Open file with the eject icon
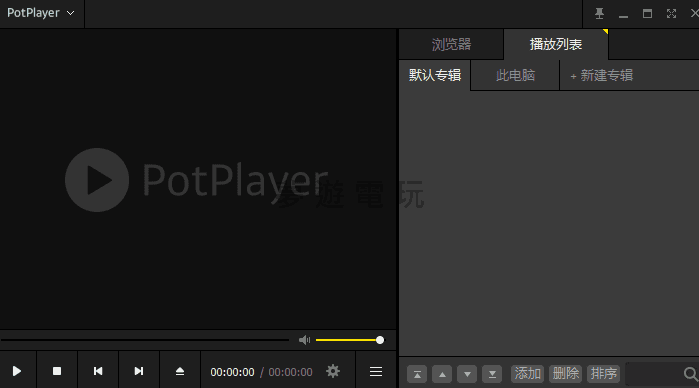 tap(180, 371)
